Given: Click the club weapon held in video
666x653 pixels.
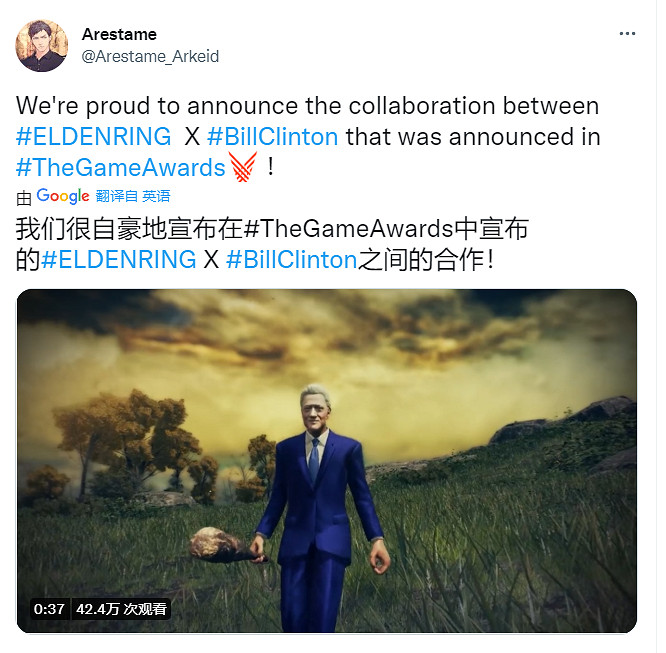Looking at the screenshot, I should click(x=225, y=545).
